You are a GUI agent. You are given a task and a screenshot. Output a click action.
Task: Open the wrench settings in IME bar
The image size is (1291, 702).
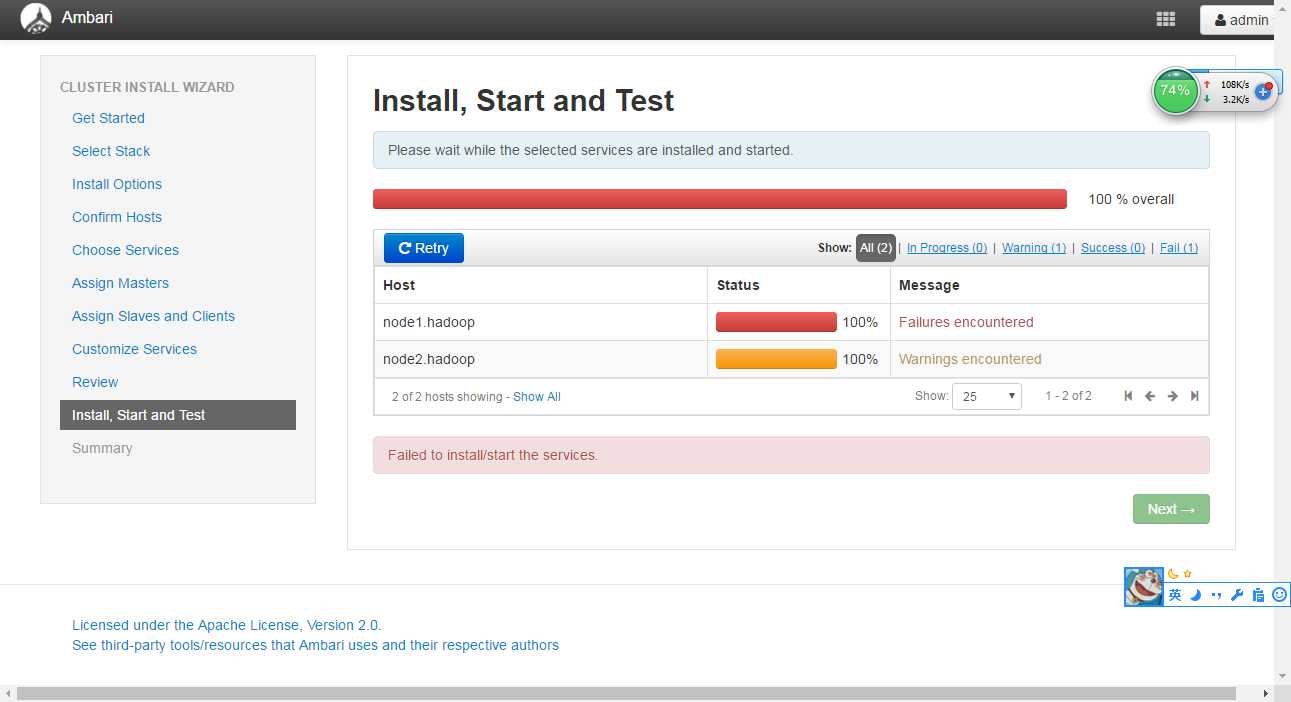pyautogui.click(x=1237, y=595)
